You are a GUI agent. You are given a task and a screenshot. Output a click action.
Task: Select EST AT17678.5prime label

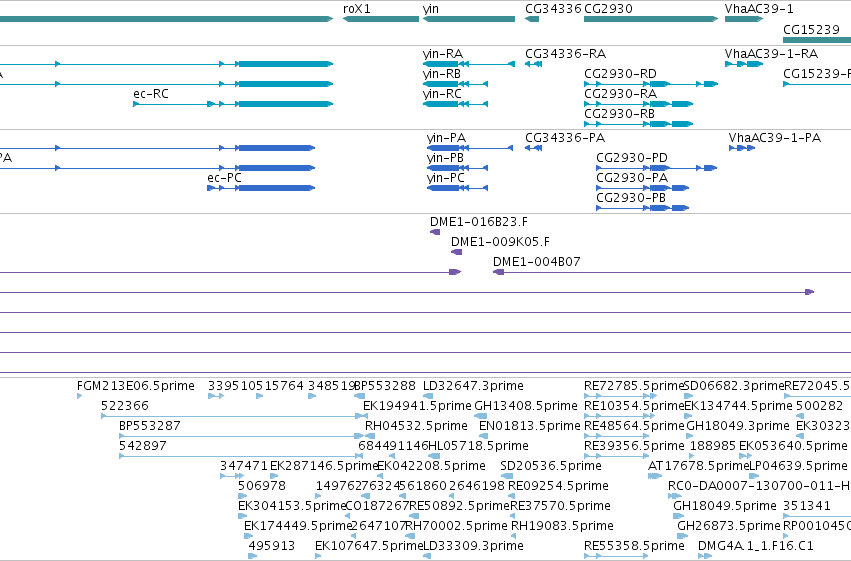(x=698, y=466)
